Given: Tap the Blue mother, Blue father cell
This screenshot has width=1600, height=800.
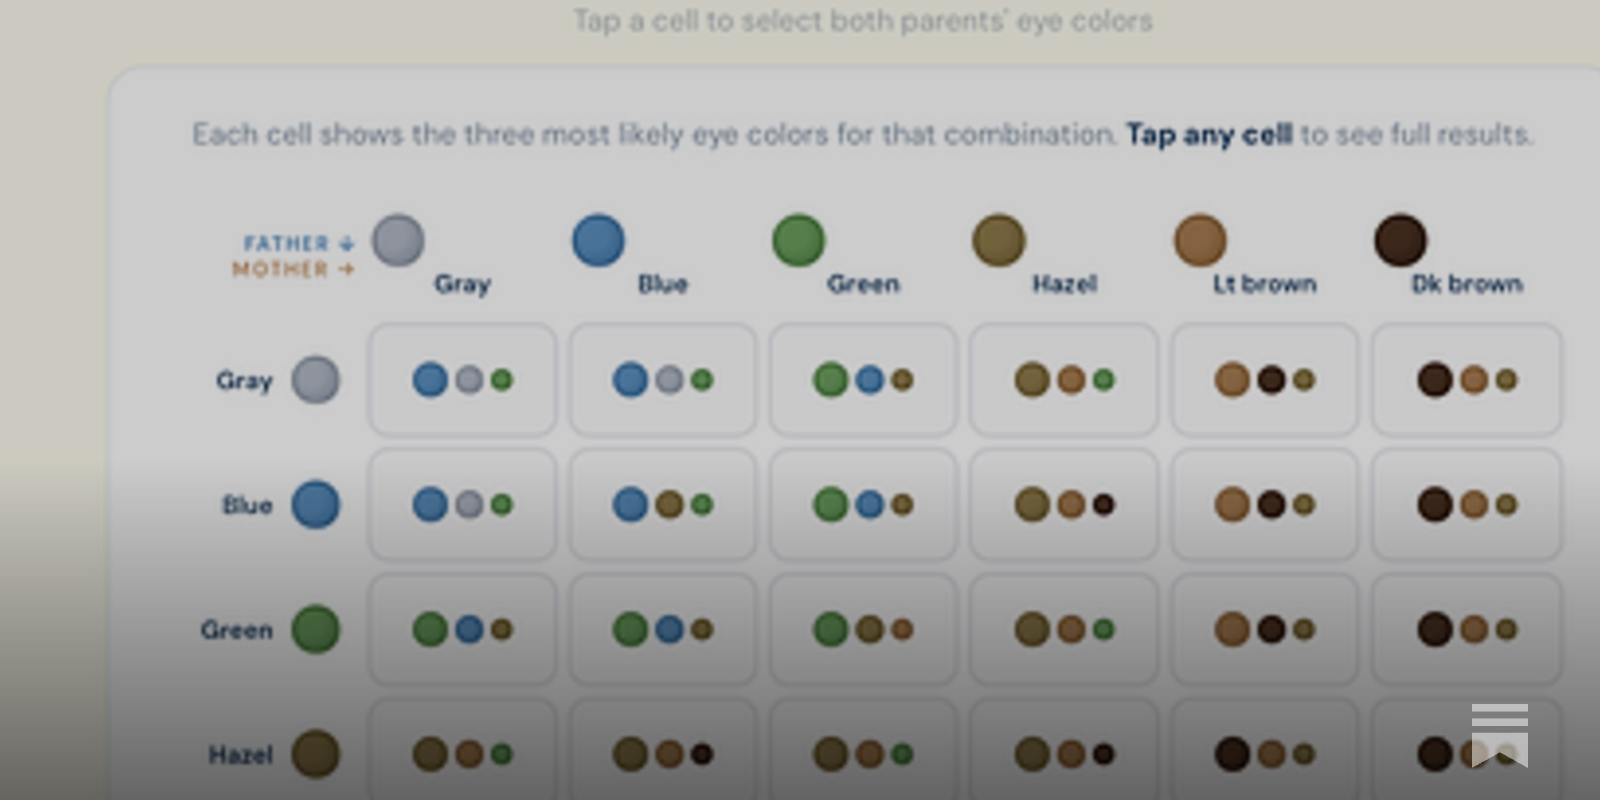Looking at the screenshot, I should pos(662,505).
